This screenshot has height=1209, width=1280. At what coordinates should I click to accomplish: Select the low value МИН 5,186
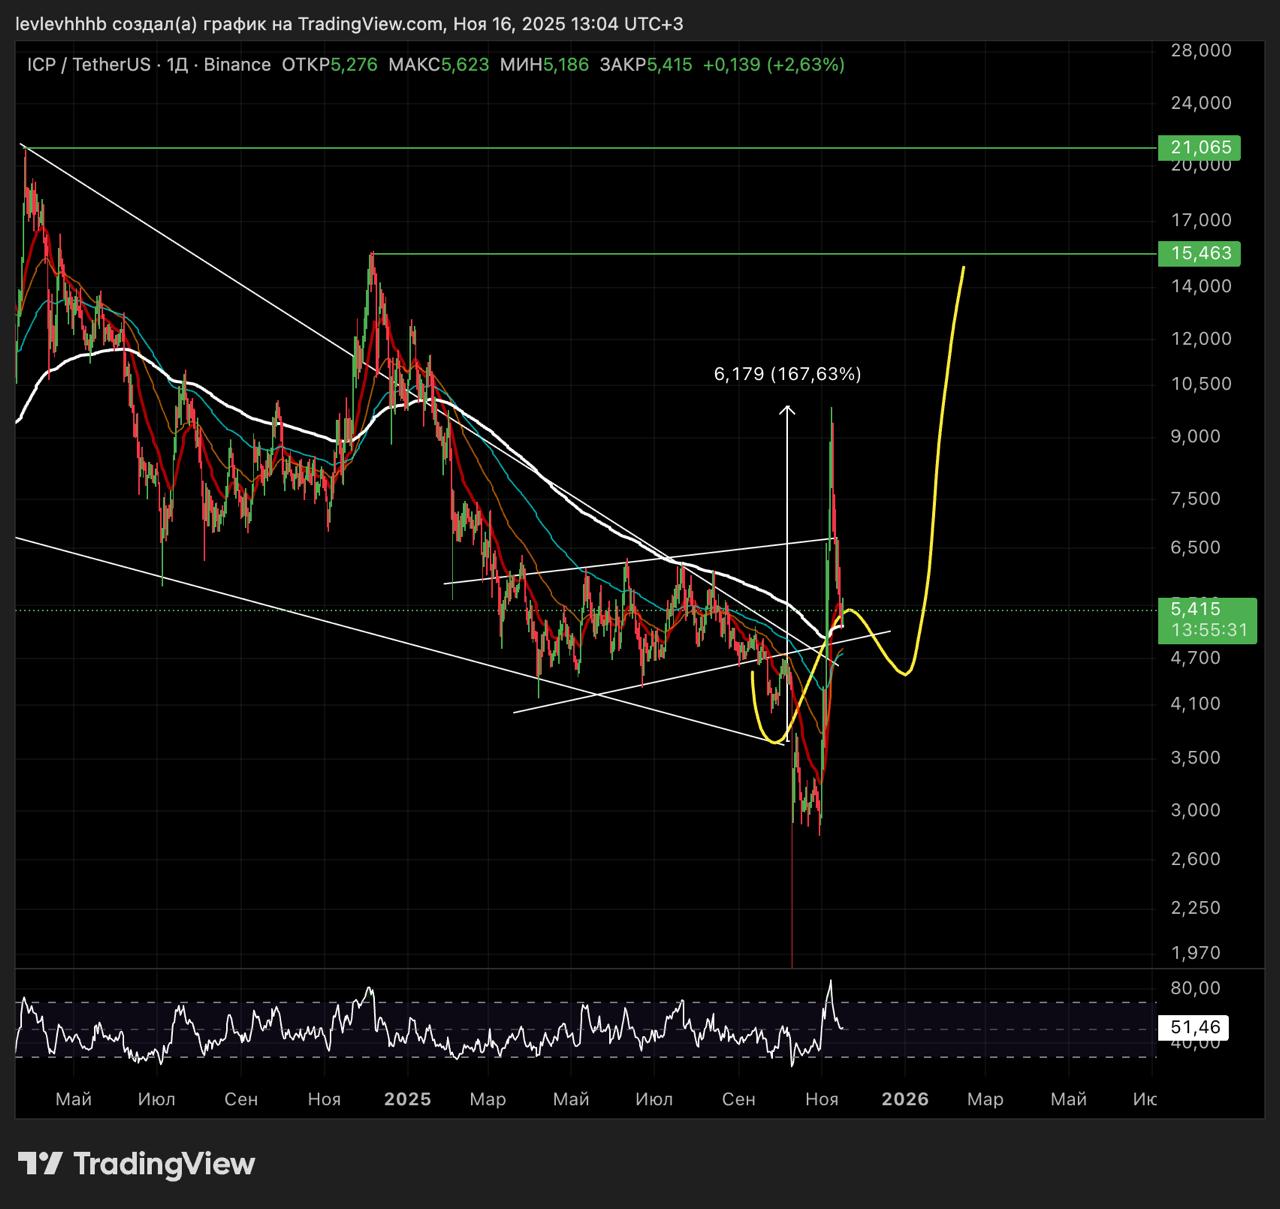pos(544,65)
